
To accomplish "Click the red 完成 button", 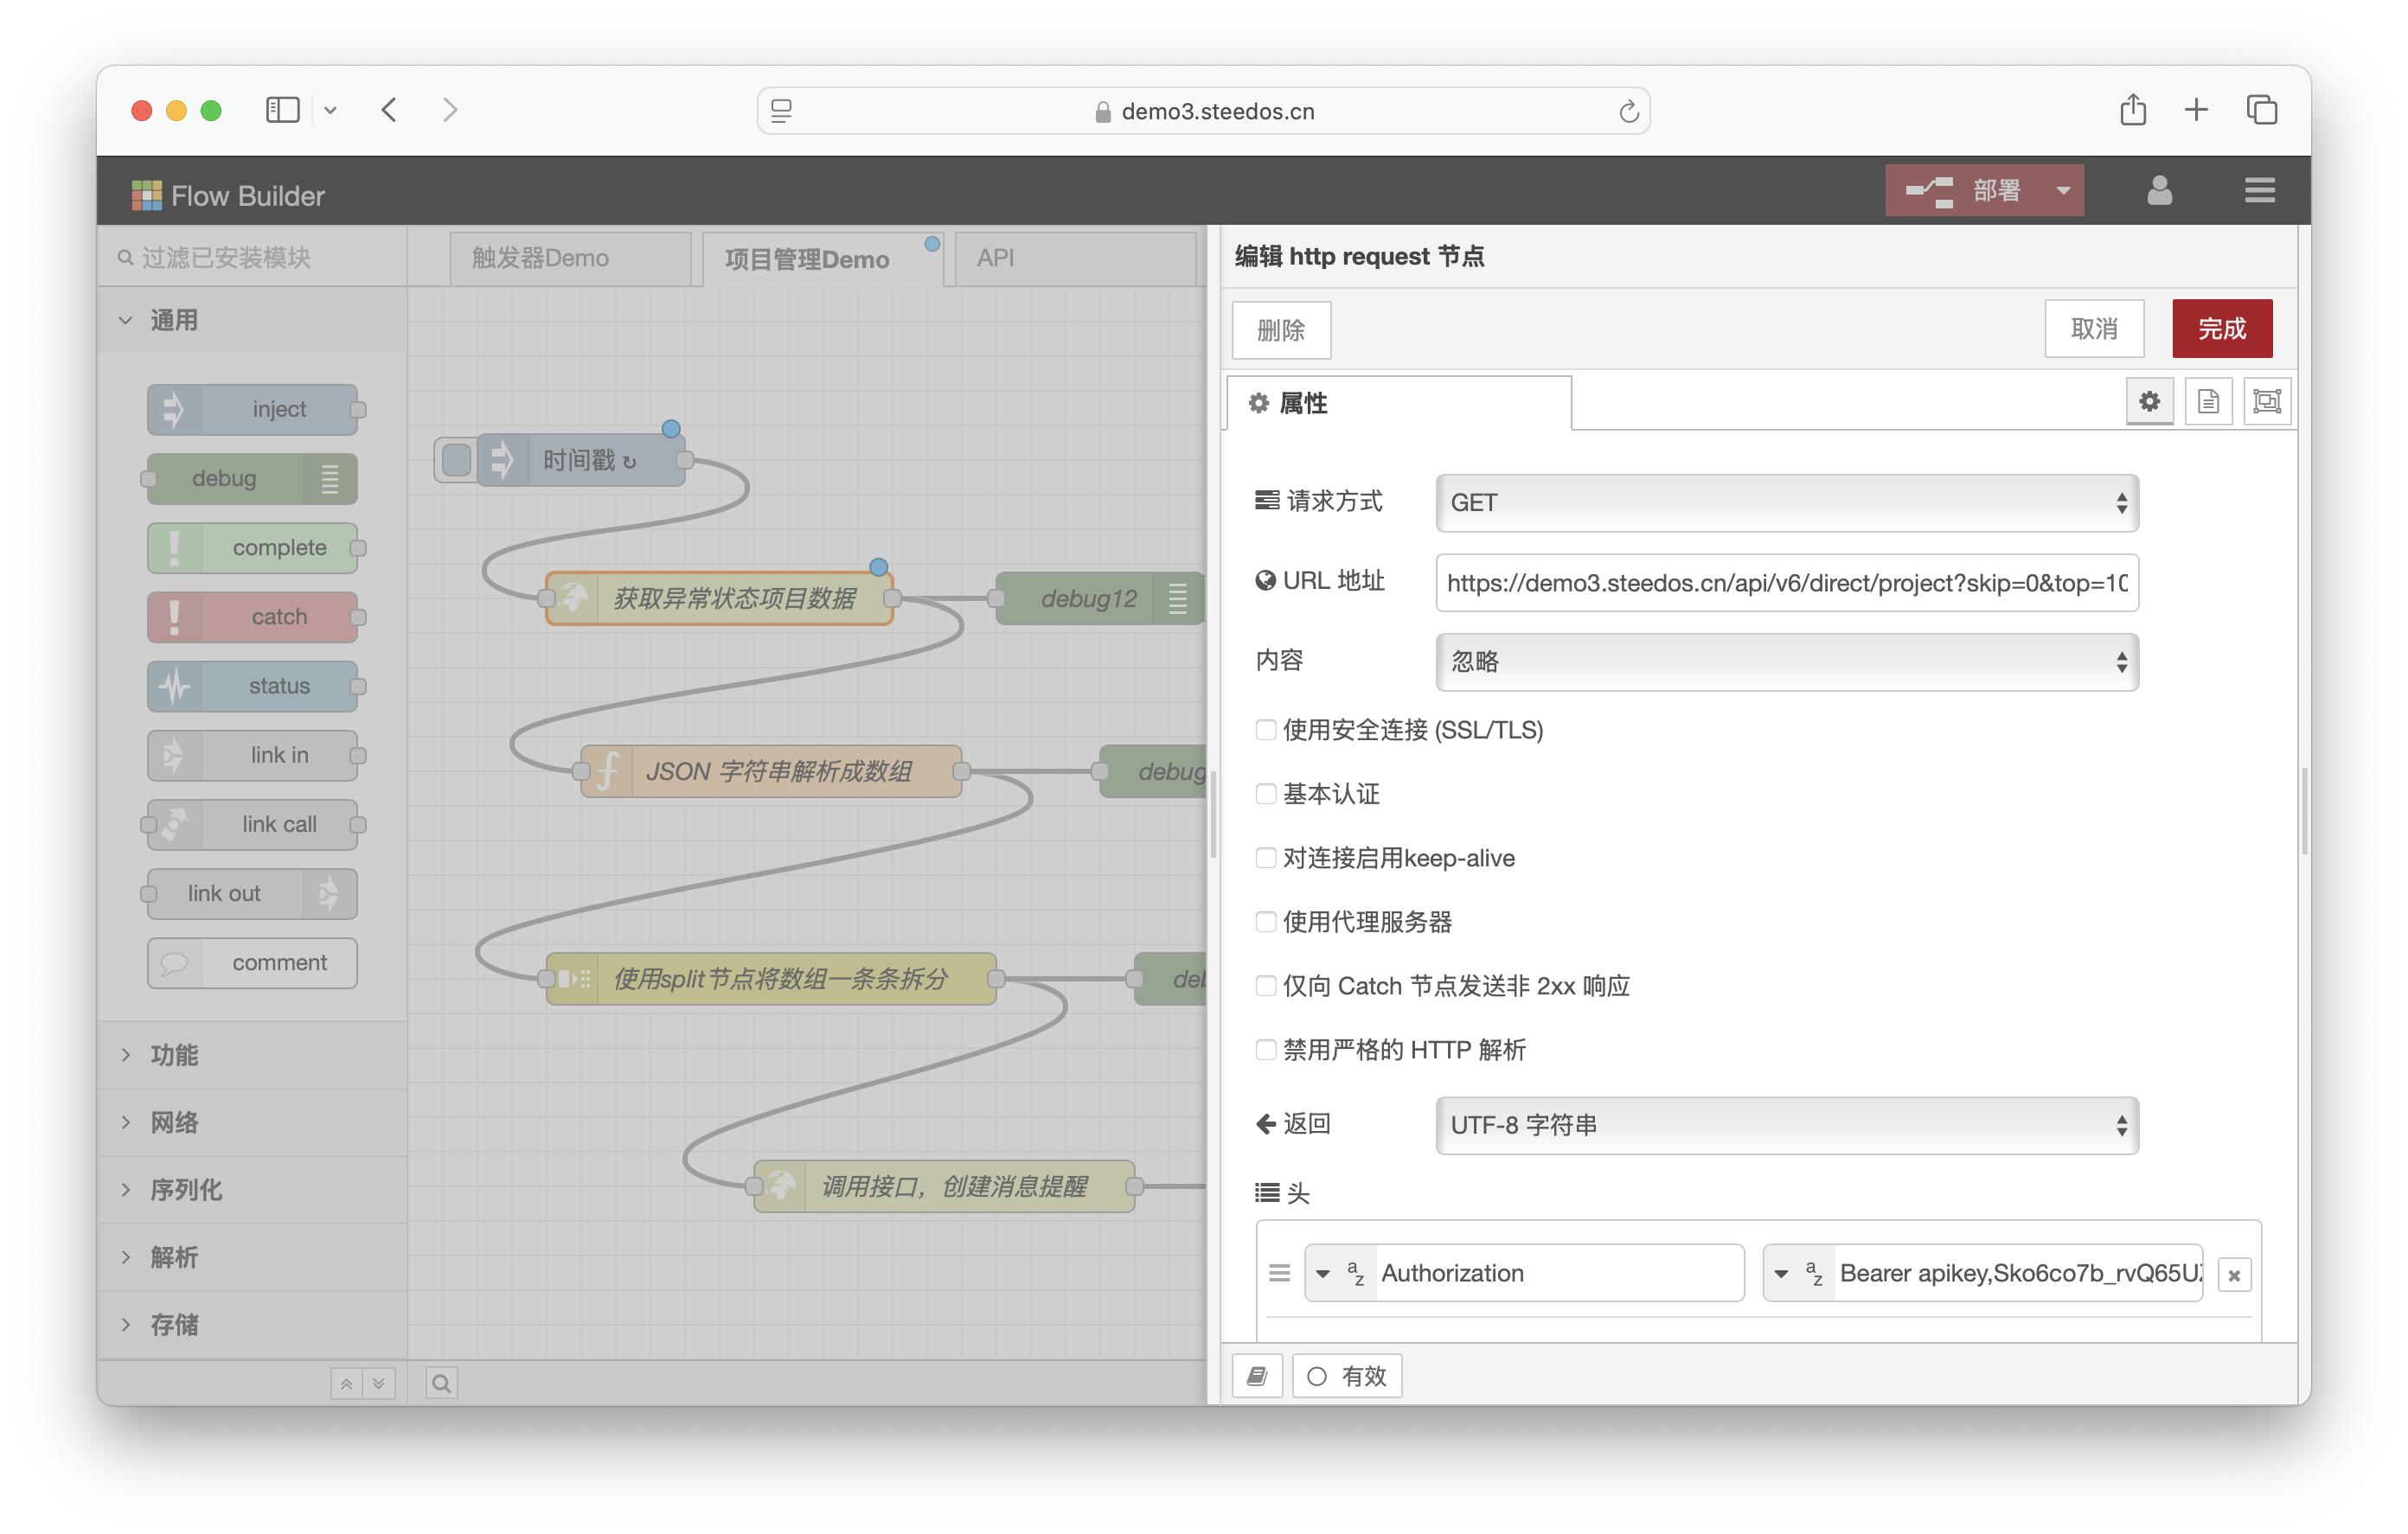I will tap(2222, 328).
